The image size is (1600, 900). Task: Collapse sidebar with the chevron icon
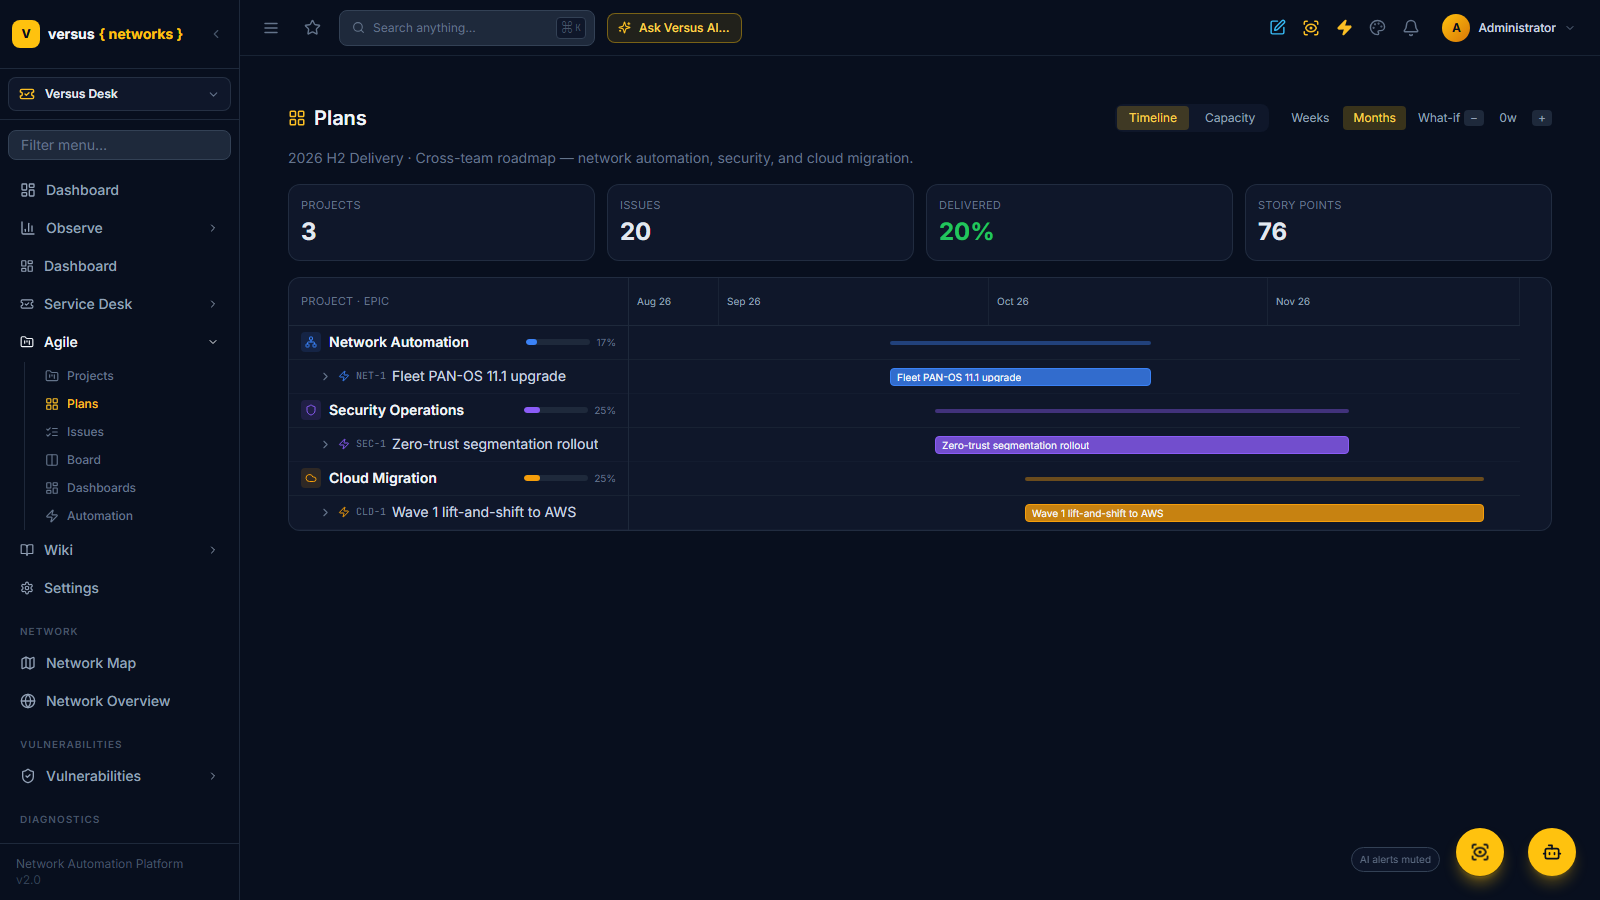pyautogui.click(x=216, y=34)
